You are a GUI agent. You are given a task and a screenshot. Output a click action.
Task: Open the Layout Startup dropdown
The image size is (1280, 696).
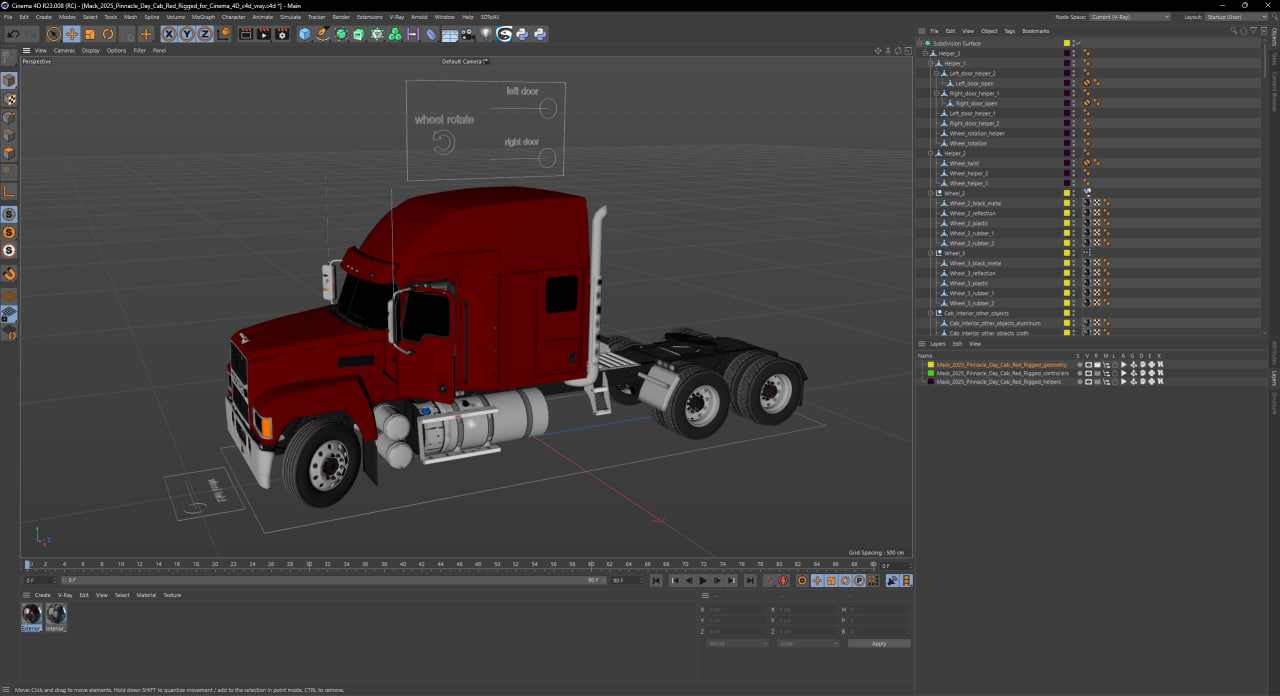[x=1238, y=17]
